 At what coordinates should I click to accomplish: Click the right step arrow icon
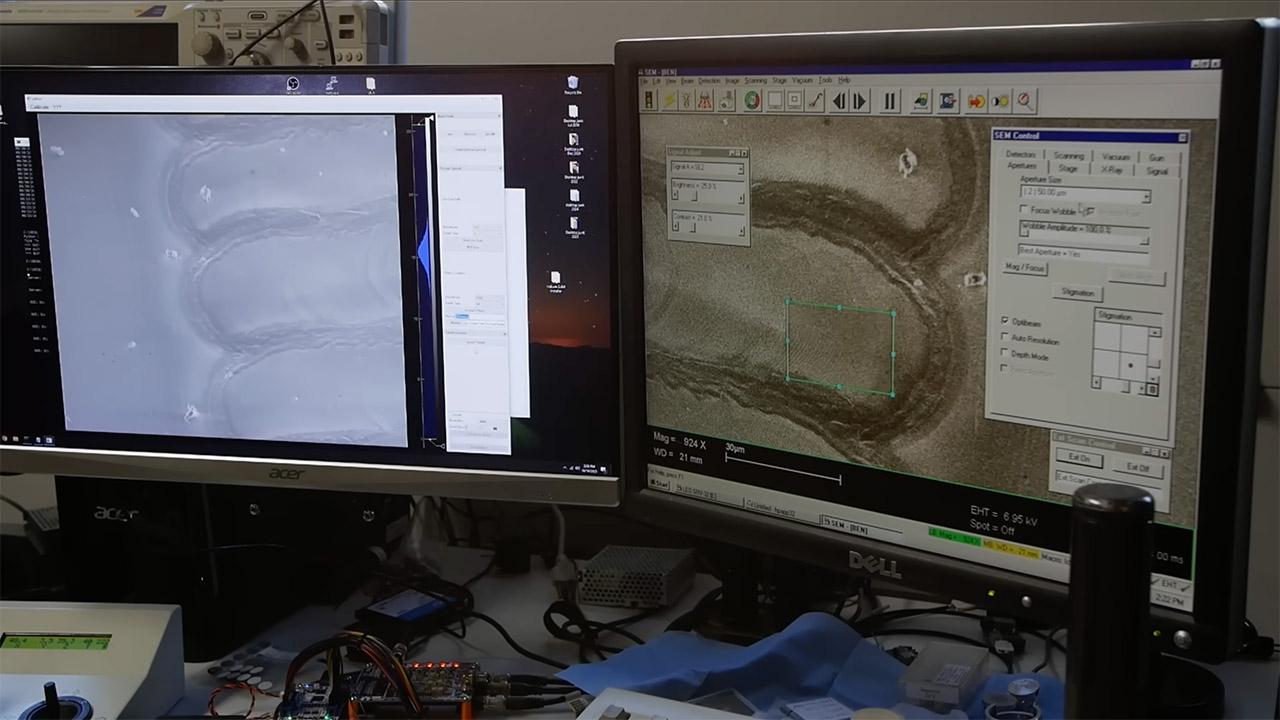pos(858,100)
